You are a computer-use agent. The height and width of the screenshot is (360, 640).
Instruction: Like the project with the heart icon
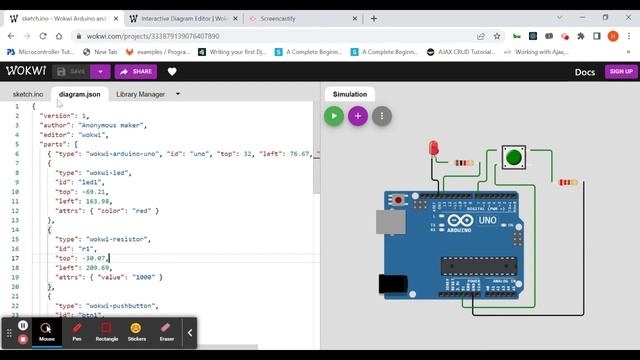coord(172,71)
